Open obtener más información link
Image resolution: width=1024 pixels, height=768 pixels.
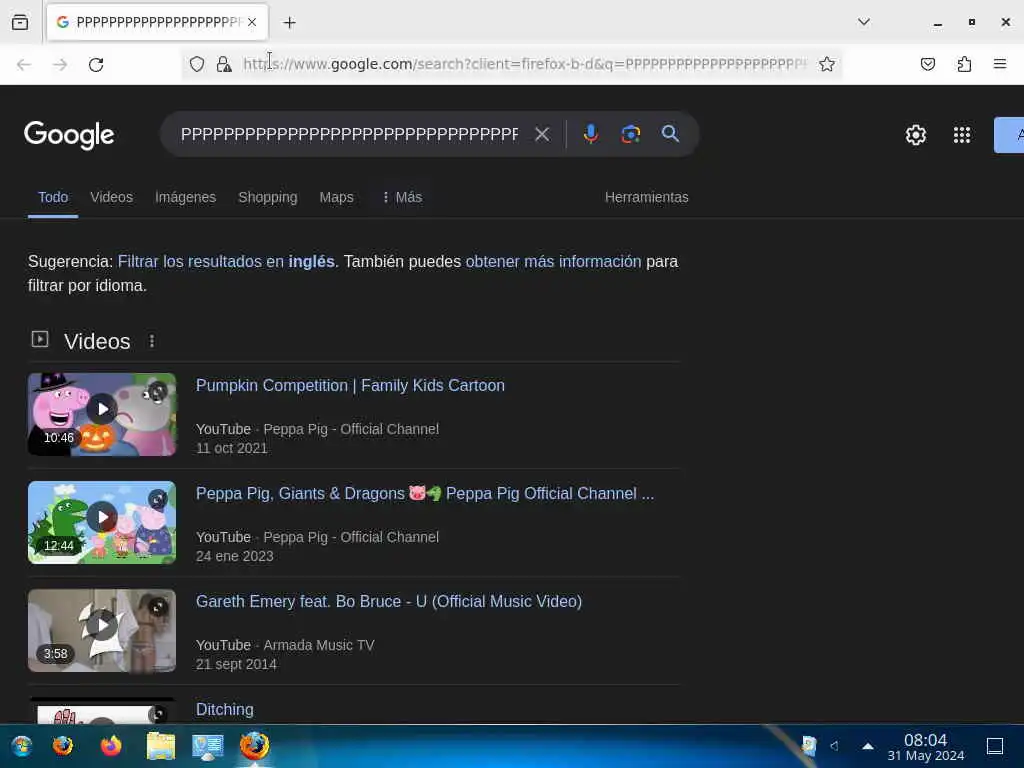[x=553, y=261]
